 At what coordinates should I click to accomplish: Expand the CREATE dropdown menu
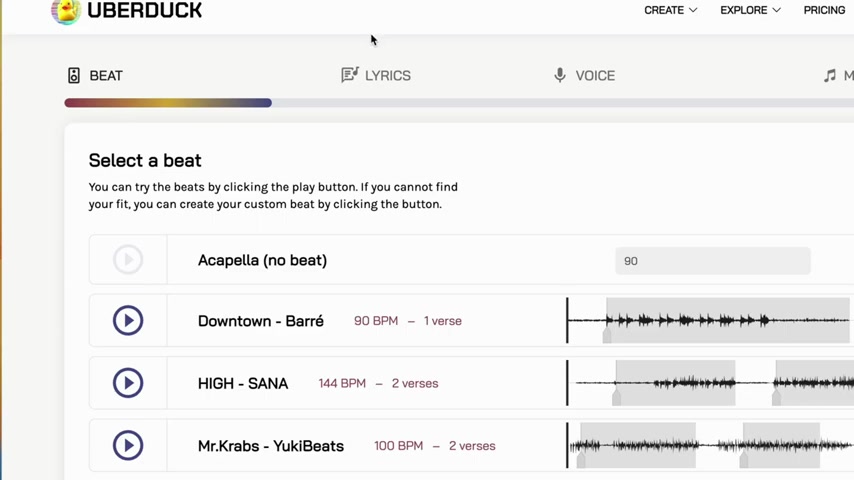[x=670, y=10]
